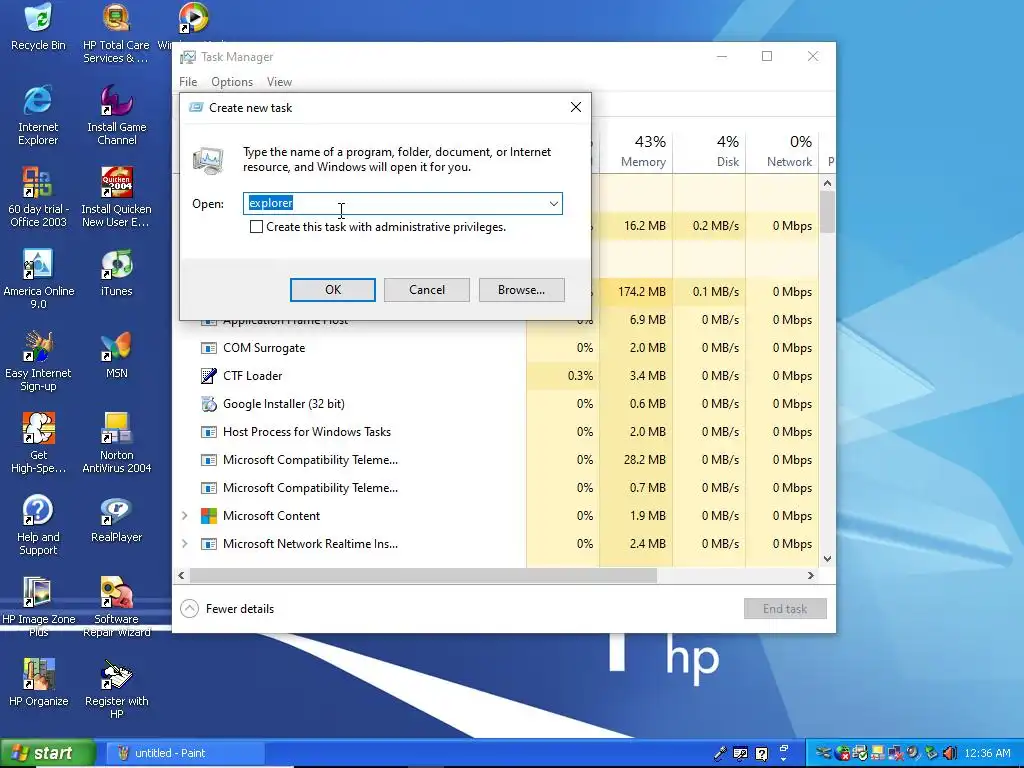Click the 174.2 MB memory cell
1024x768 pixels.
tap(637, 292)
